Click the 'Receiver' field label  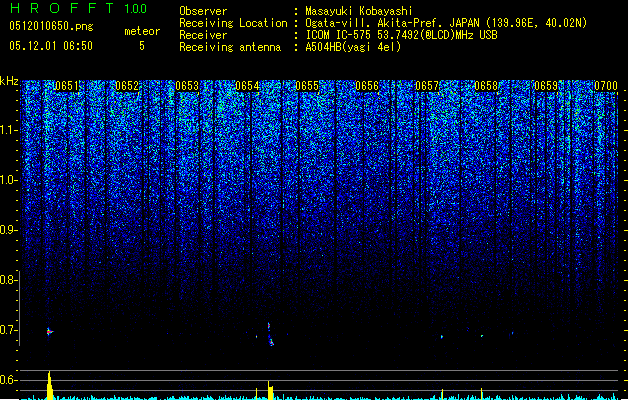pyautogui.click(x=203, y=35)
